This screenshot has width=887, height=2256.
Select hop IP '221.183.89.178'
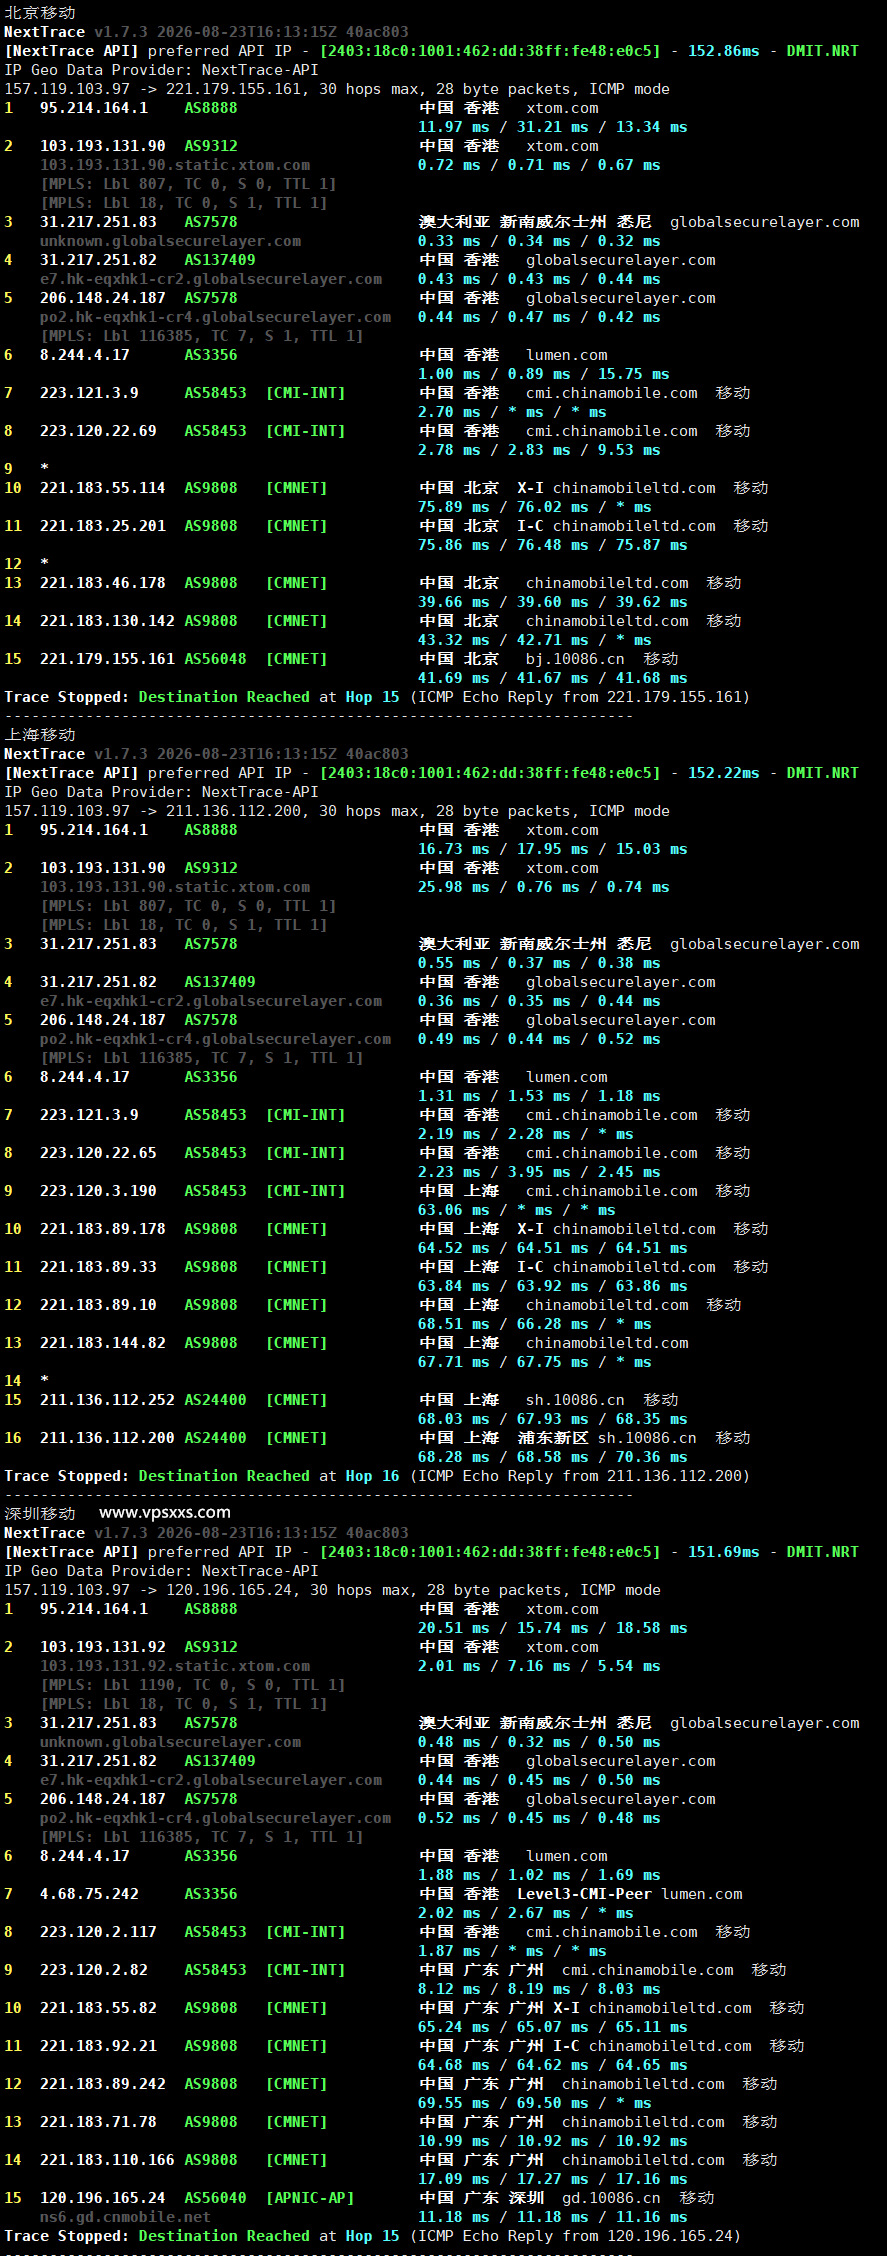click(103, 1229)
